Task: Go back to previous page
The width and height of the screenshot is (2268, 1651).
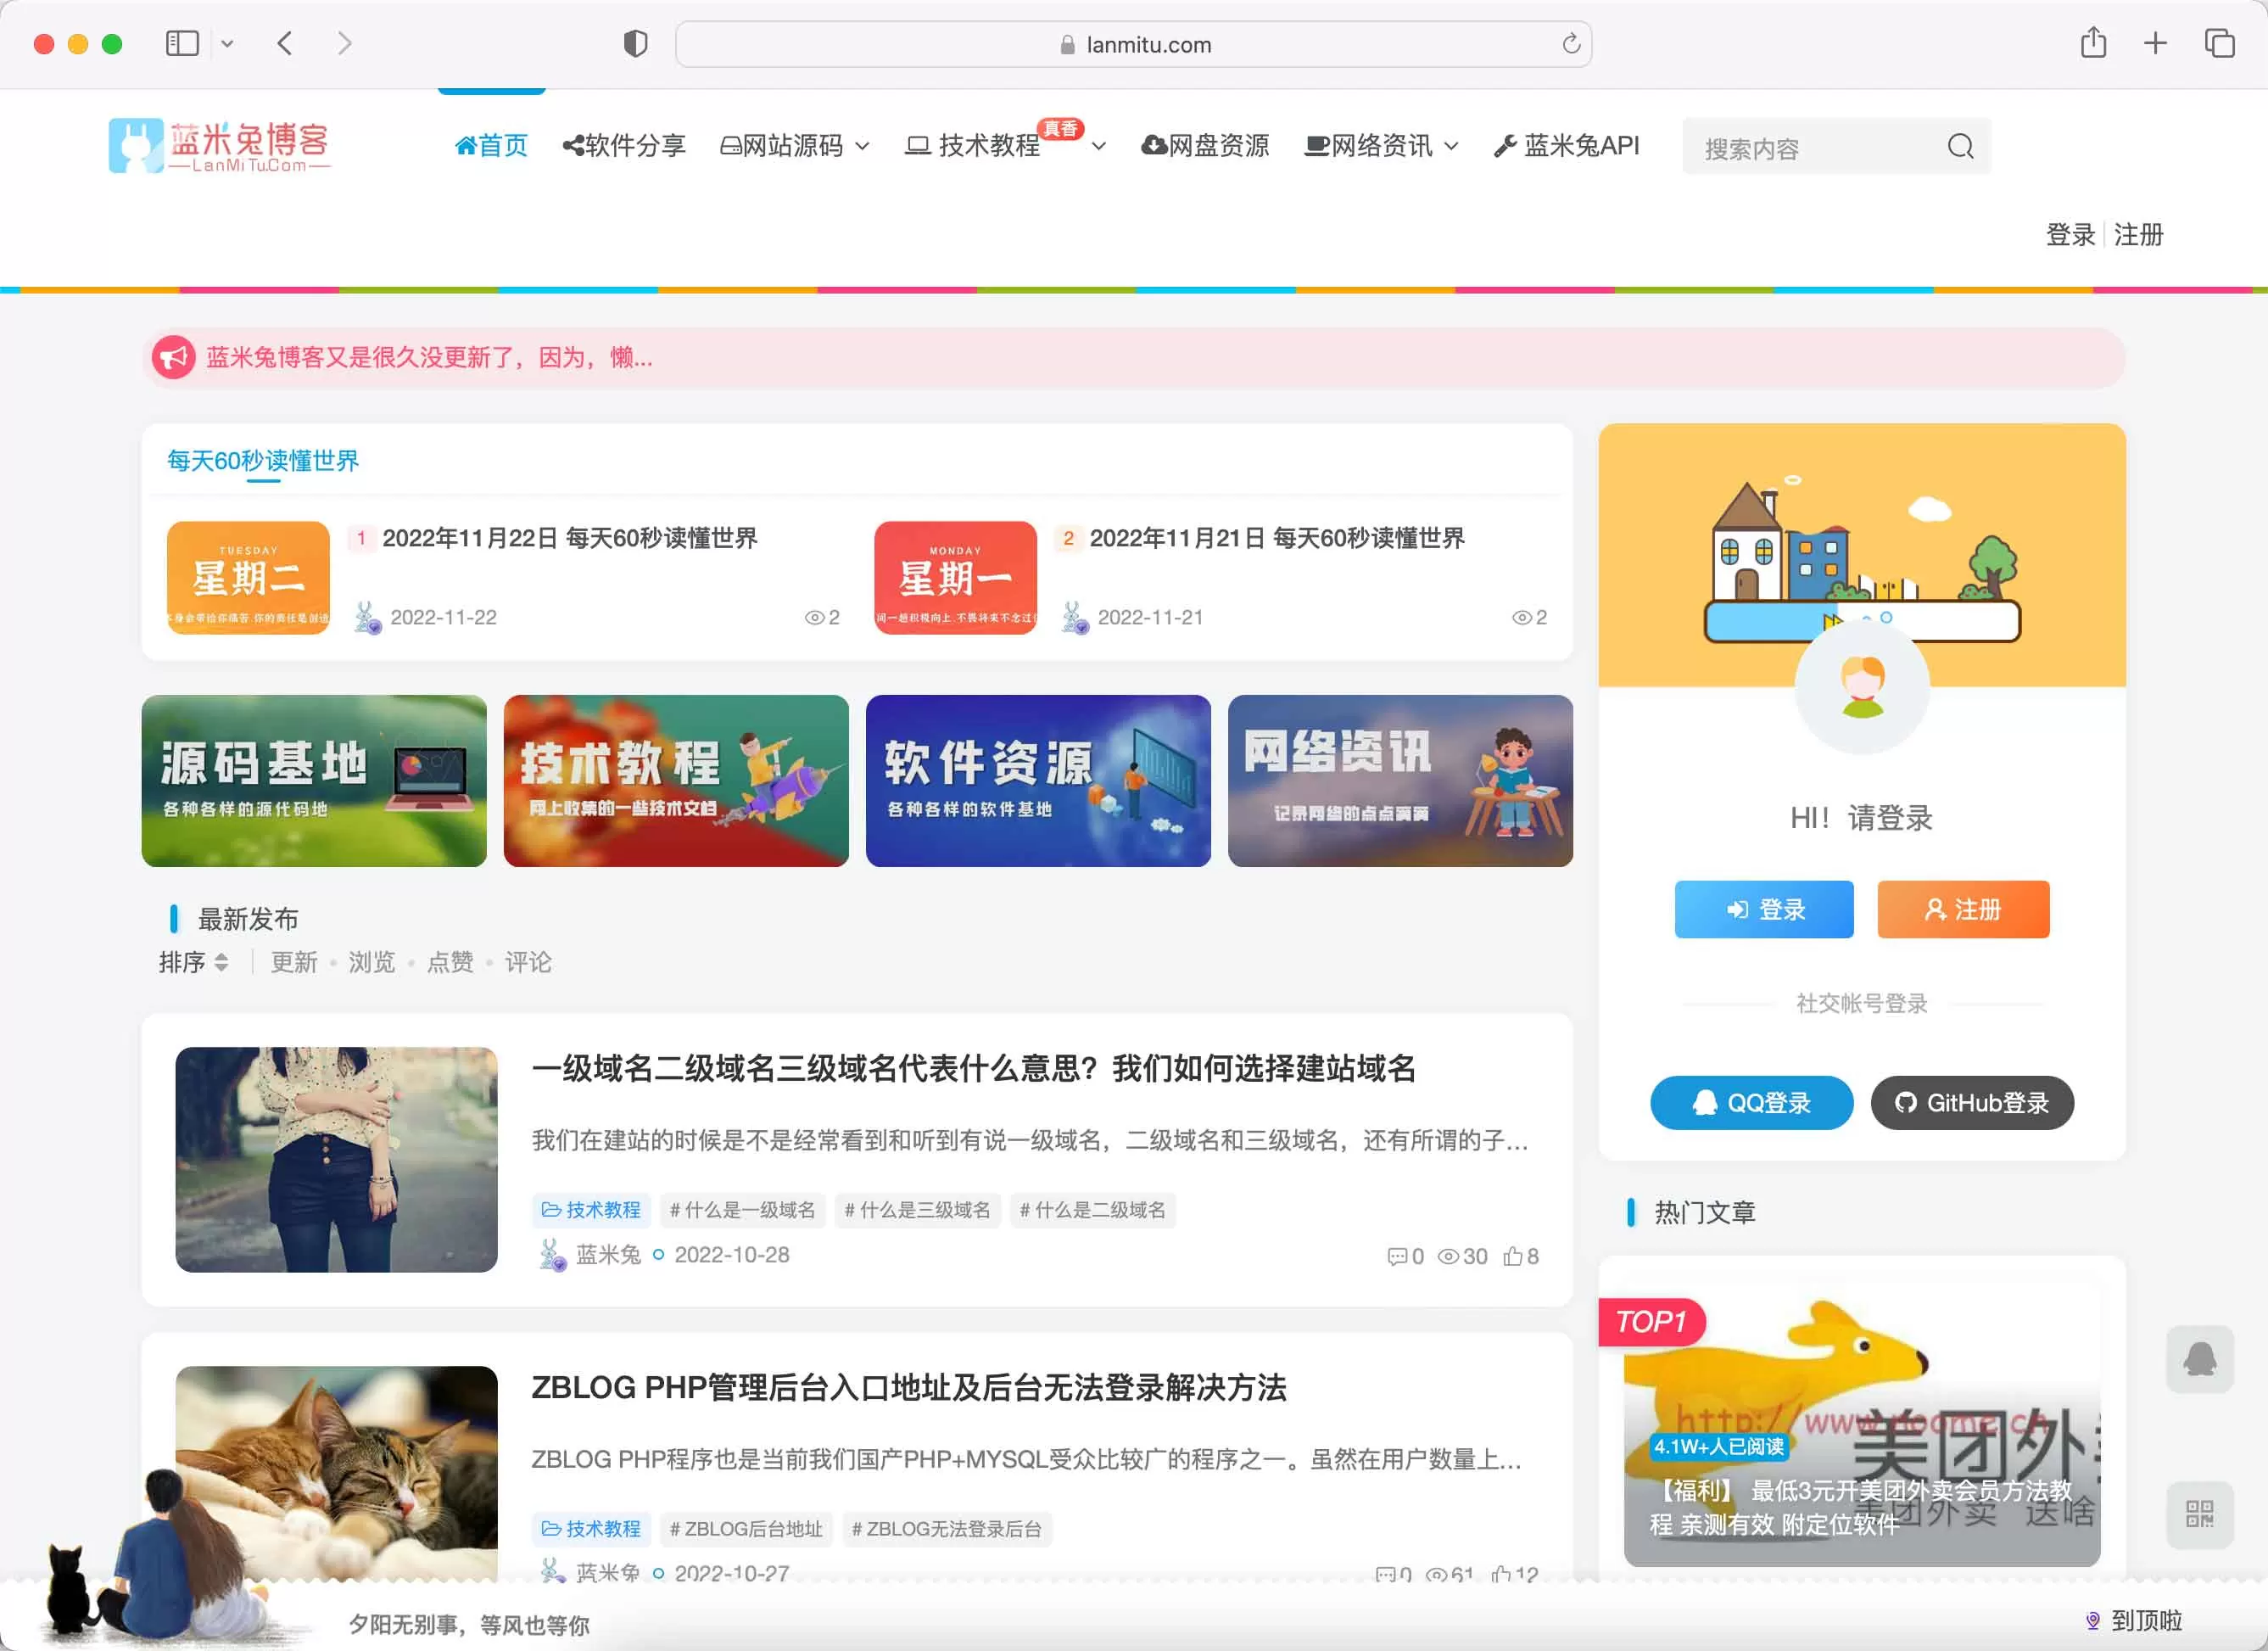Action: [x=285, y=44]
